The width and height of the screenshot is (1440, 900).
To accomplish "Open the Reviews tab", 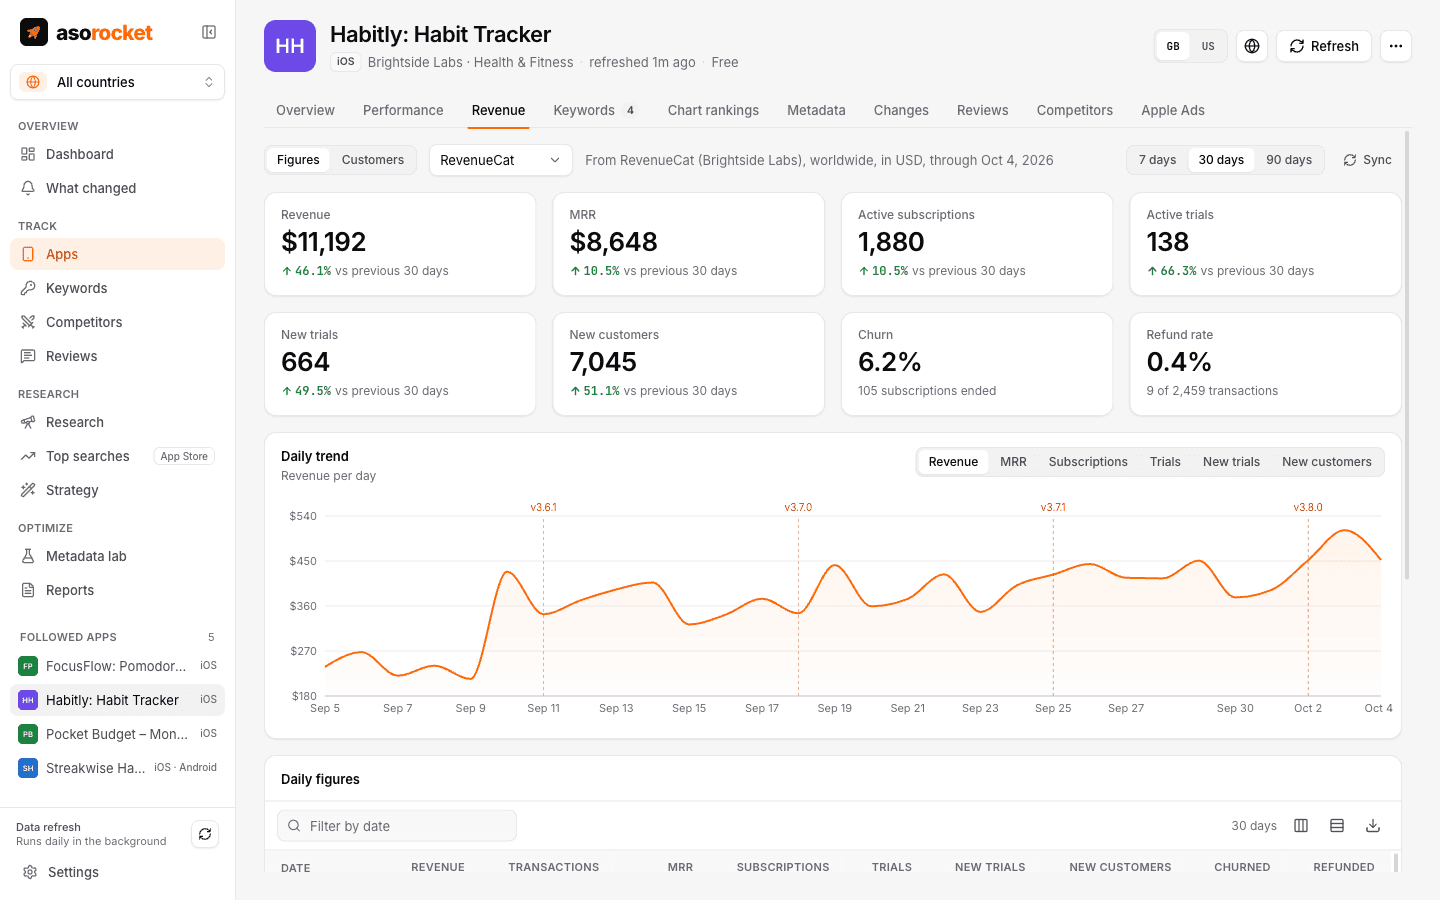I will coord(983,110).
